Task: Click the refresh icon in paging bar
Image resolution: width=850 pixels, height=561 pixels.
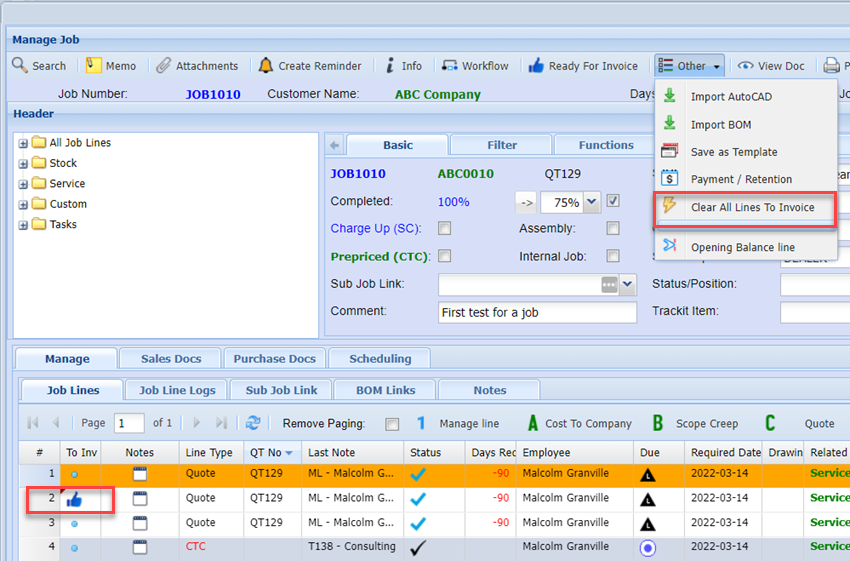Action: click(253, 423)
